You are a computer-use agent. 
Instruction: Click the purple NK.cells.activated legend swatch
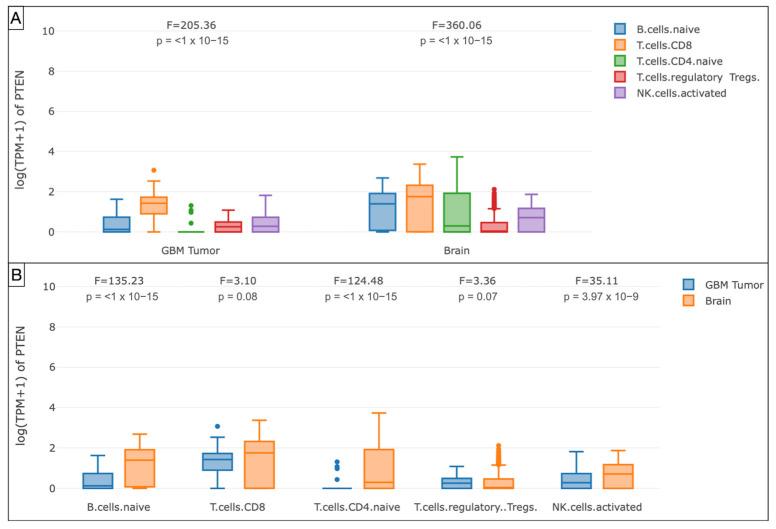pos(621,92)
